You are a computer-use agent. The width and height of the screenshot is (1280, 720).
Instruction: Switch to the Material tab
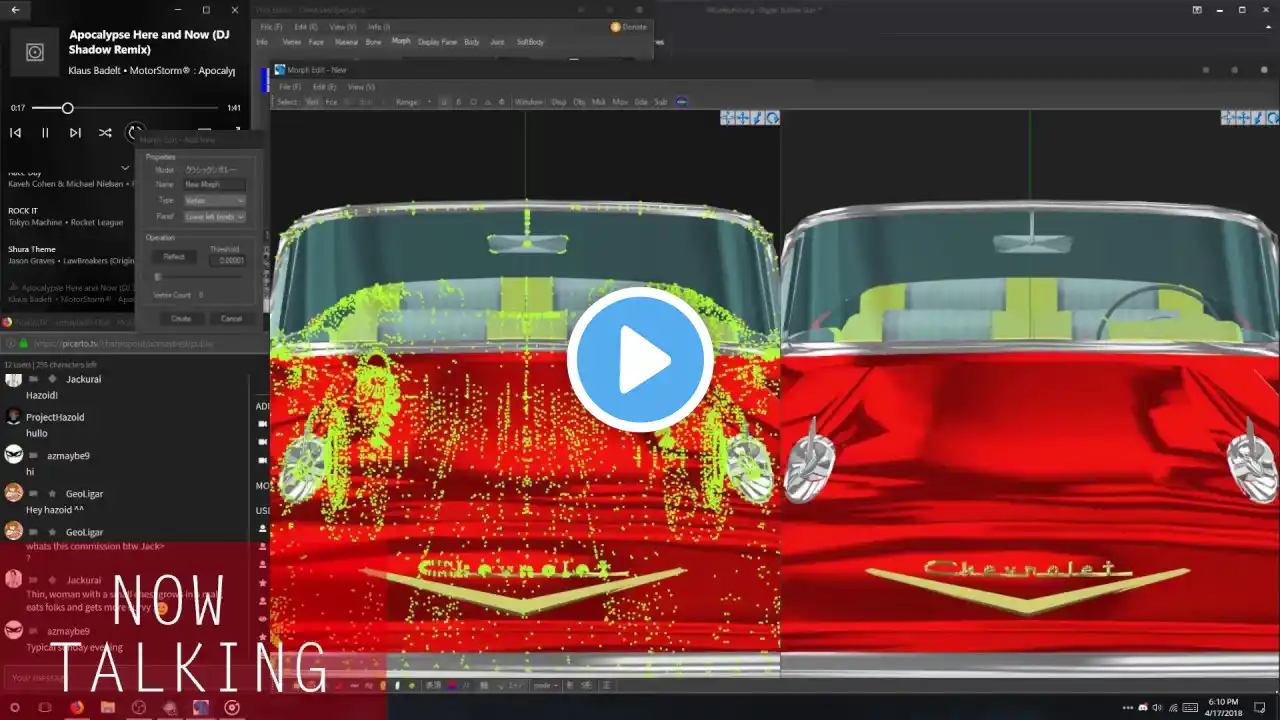346,42
